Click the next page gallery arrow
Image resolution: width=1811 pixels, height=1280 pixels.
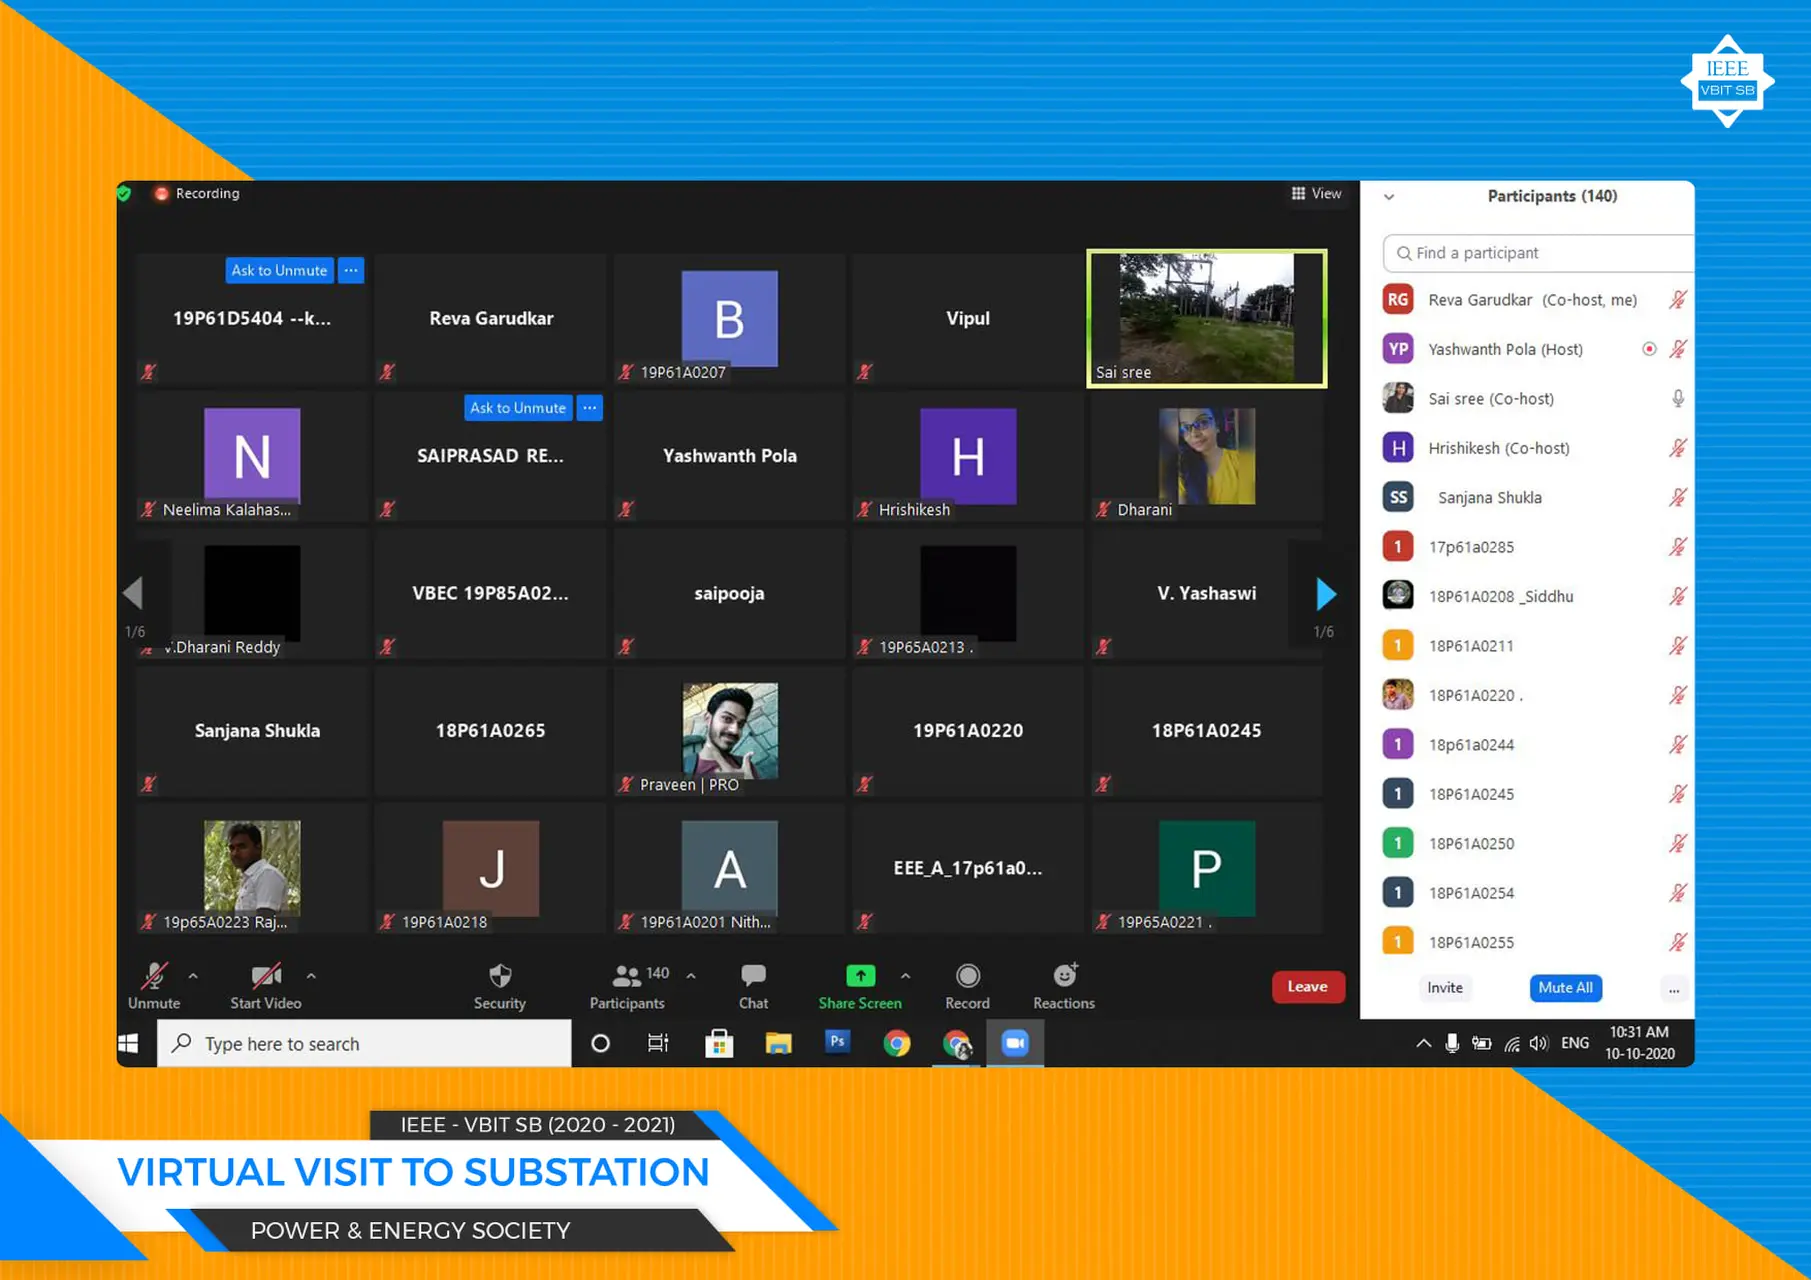1326,593
